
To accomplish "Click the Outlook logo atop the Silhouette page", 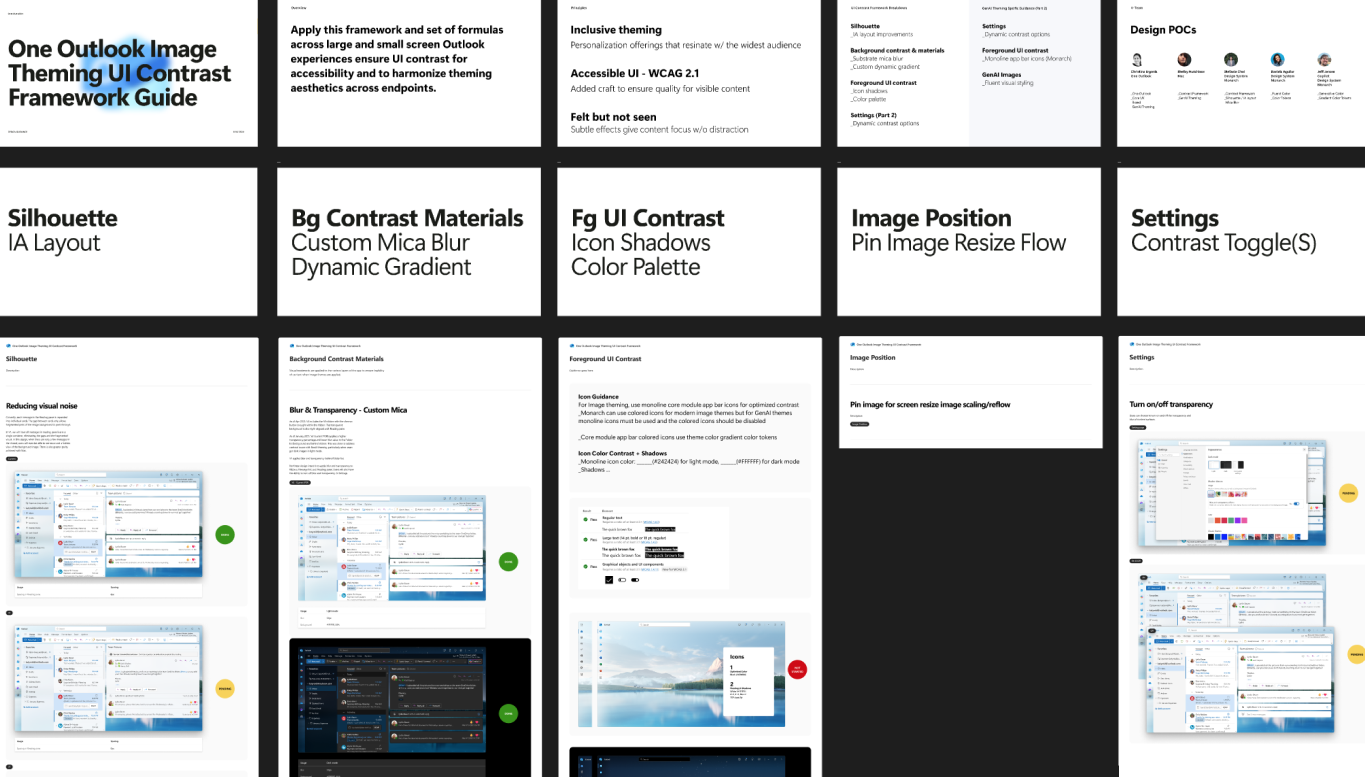I will pos(8,344).
